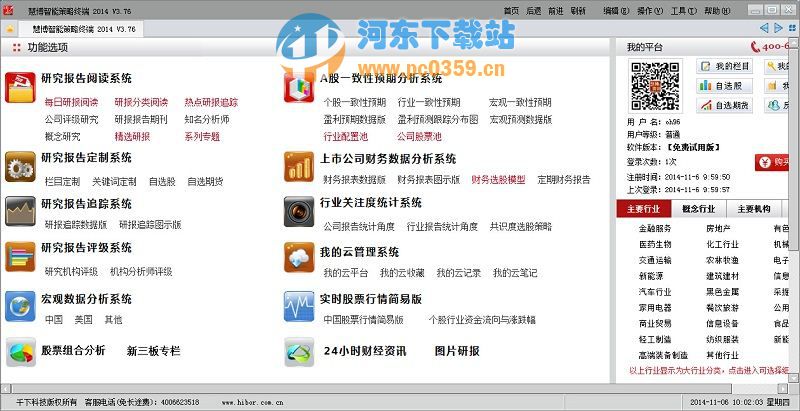Open 财务选股模型 link
The height and width of the screenshot is (411, 800).
(x=498, y=179)
